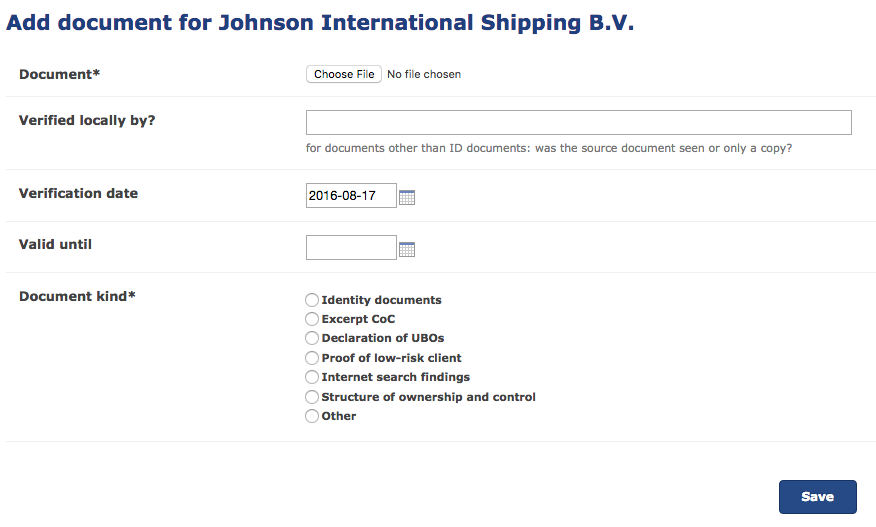Click the empty Valid until date field
Image resolution: width=876 pixels, height=527 pixels.
(351, 248)
